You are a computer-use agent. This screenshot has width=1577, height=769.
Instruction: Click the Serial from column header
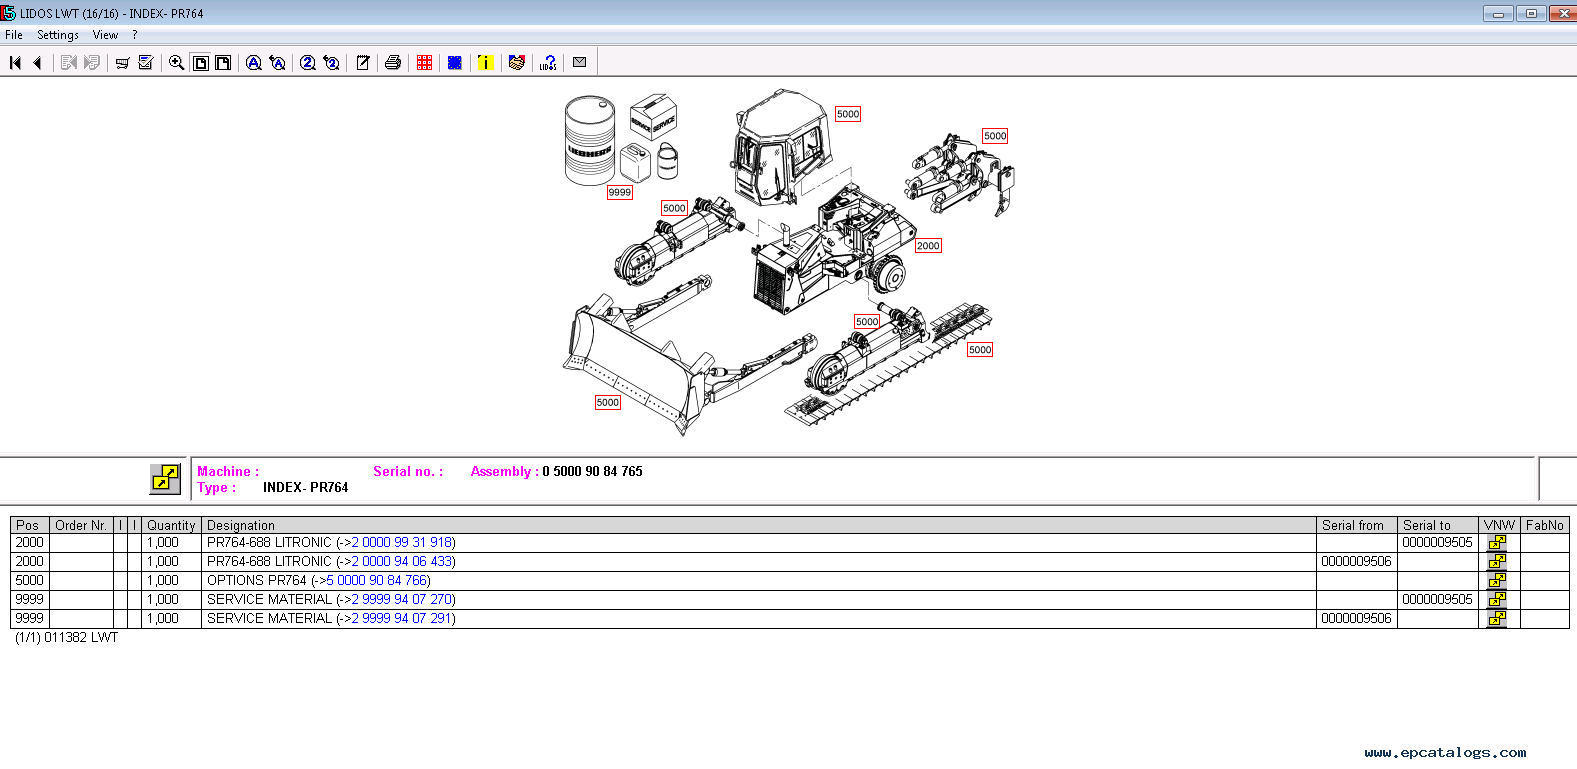1357,525
